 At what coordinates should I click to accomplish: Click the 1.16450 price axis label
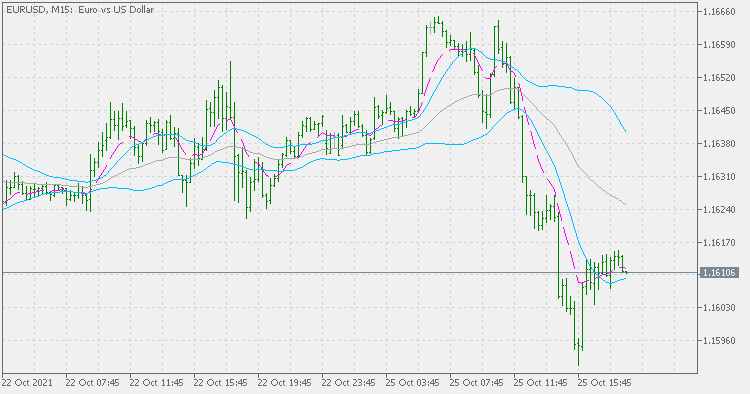pyautogui.click(x=719, y=111)
